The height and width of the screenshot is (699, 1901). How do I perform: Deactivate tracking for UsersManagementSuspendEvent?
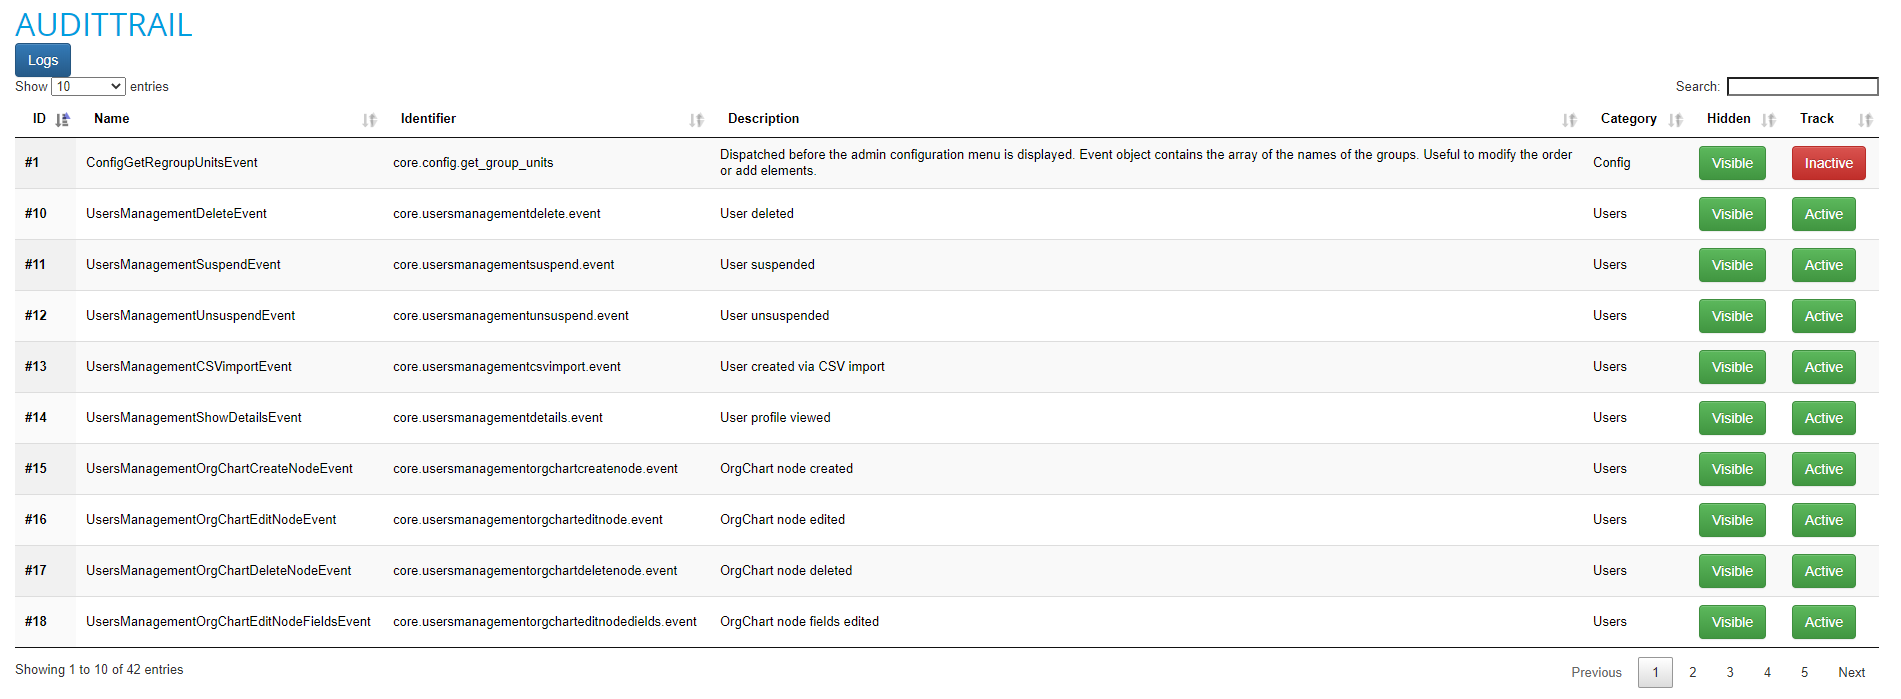1823,264
